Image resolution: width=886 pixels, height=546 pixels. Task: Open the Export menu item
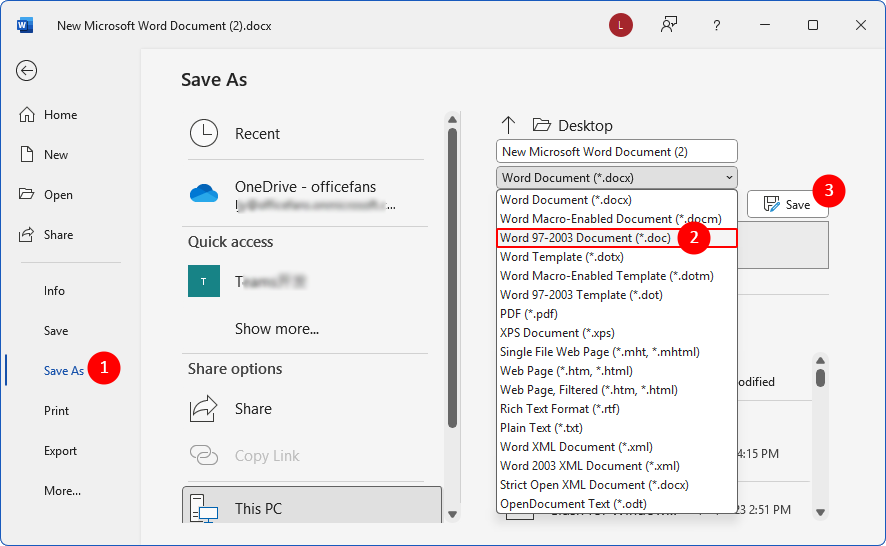60,451
